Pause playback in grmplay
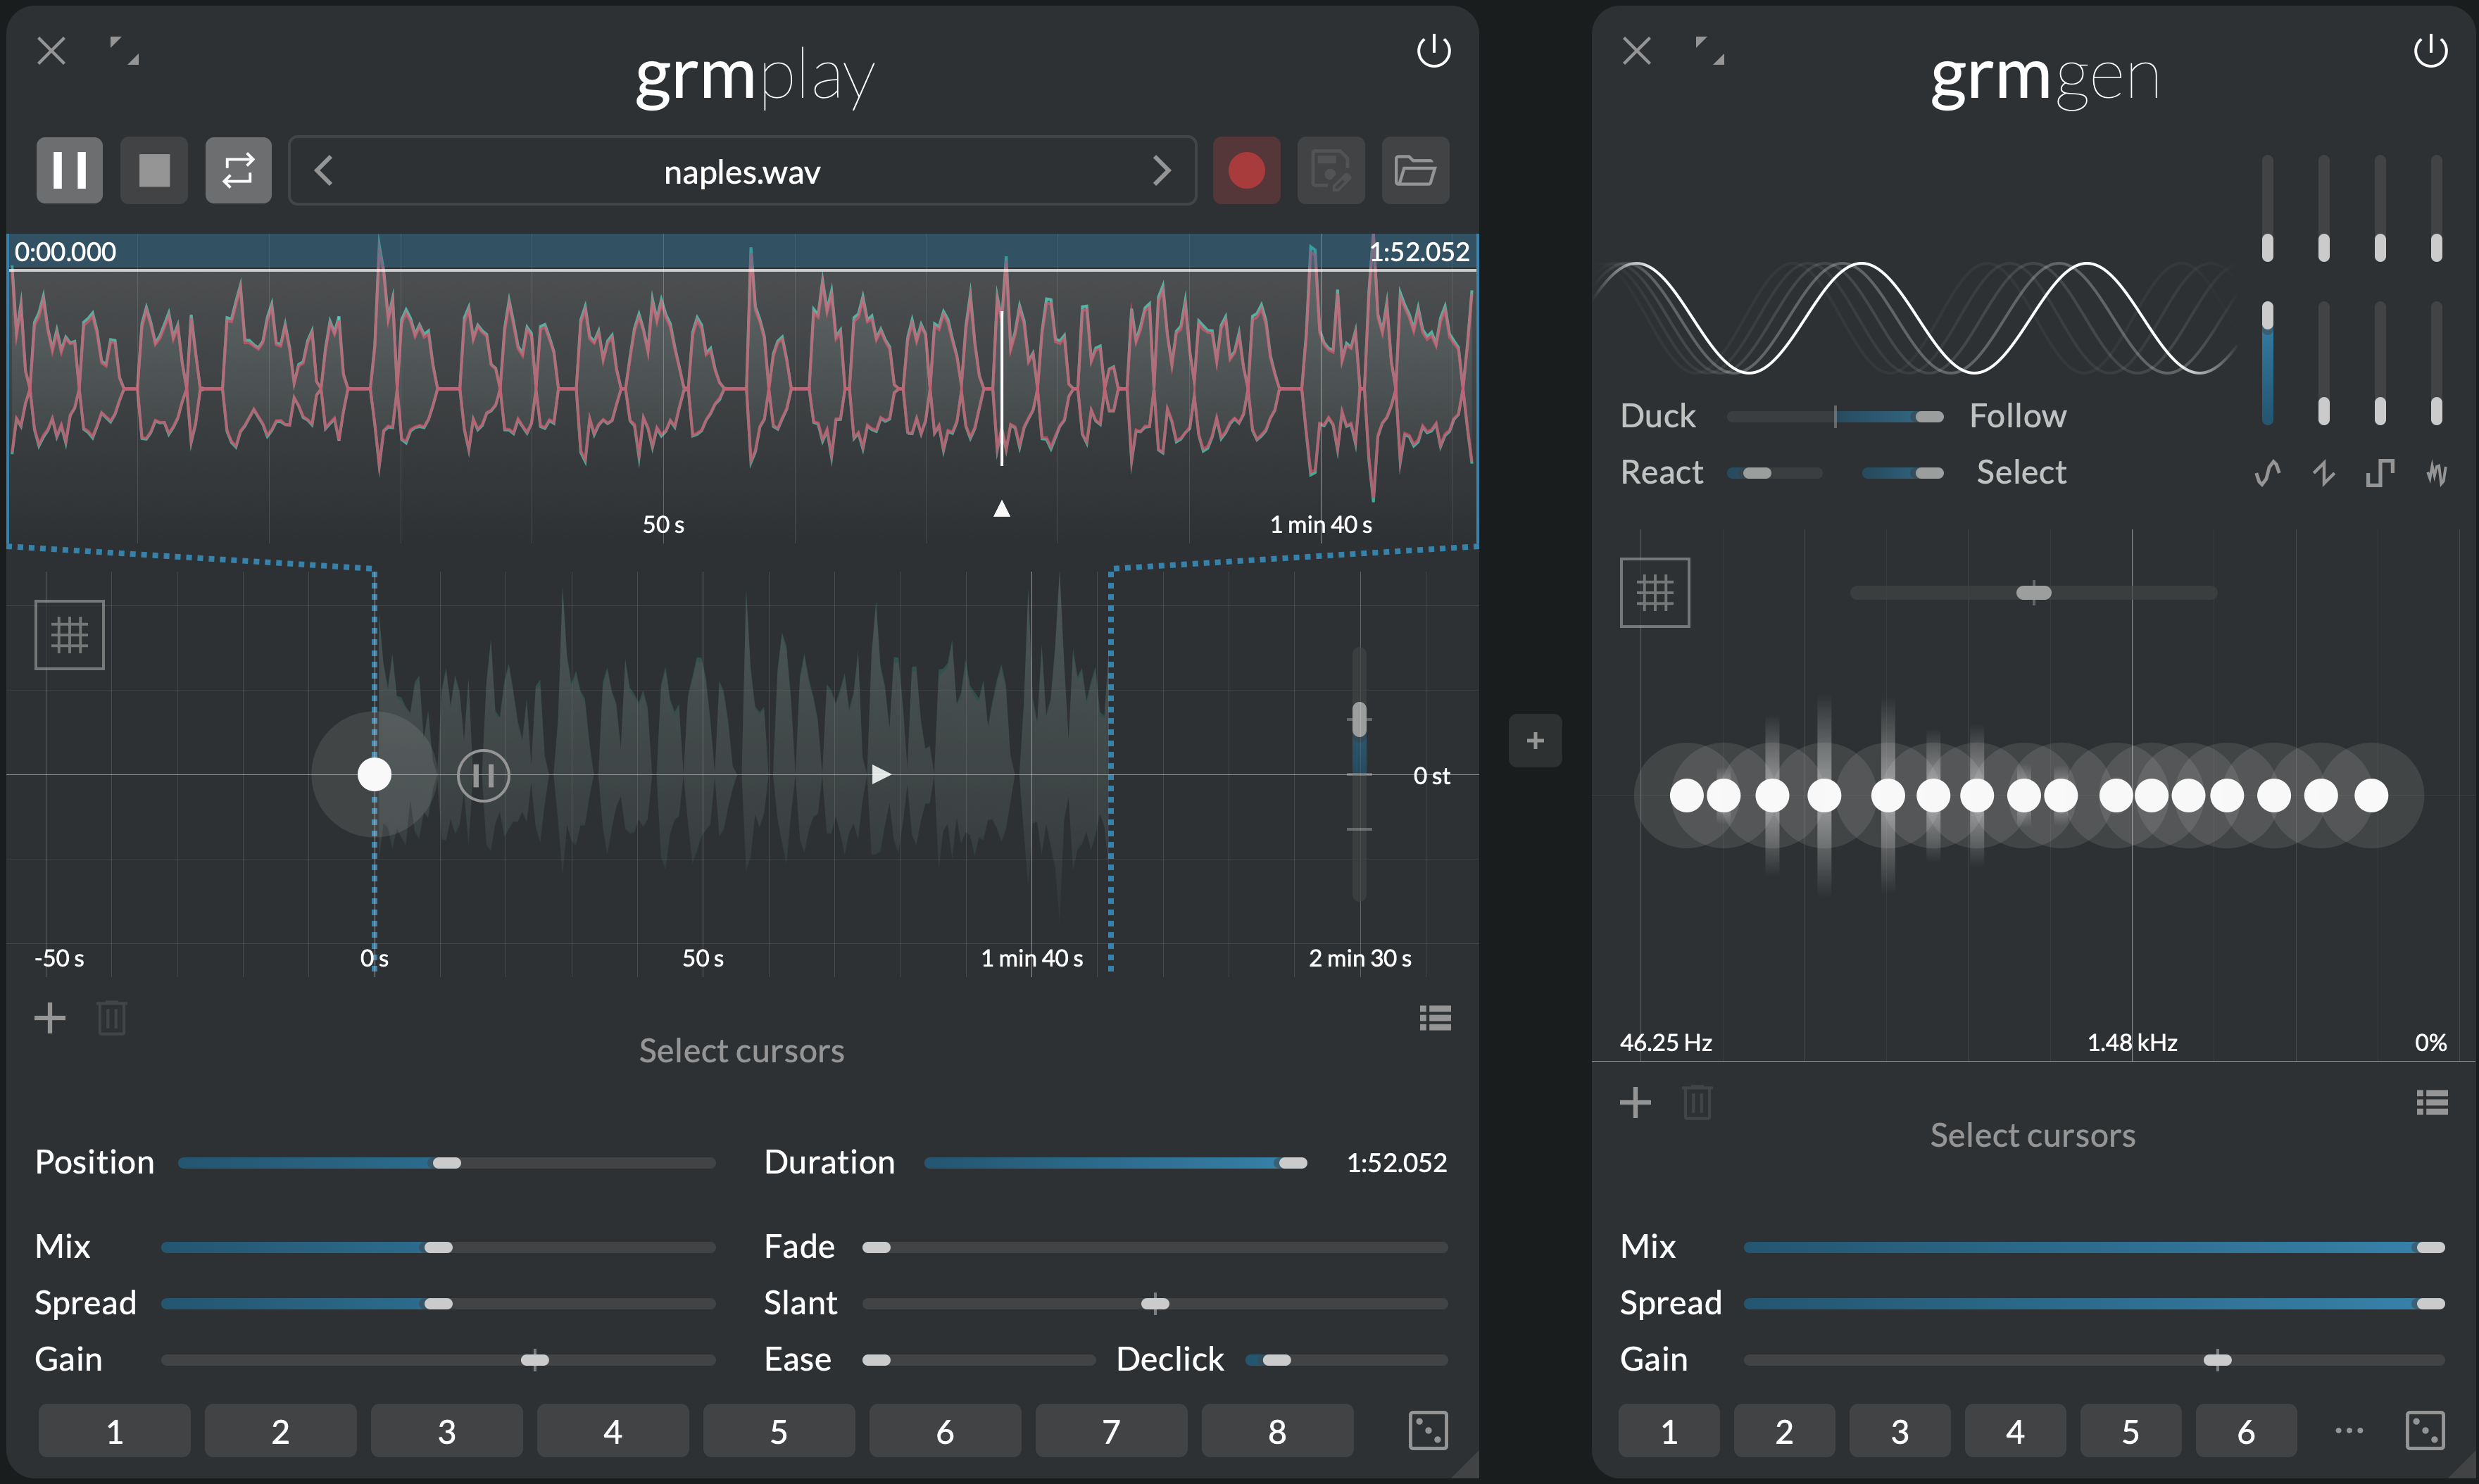 pyautogui.click(x=69, y=170)
